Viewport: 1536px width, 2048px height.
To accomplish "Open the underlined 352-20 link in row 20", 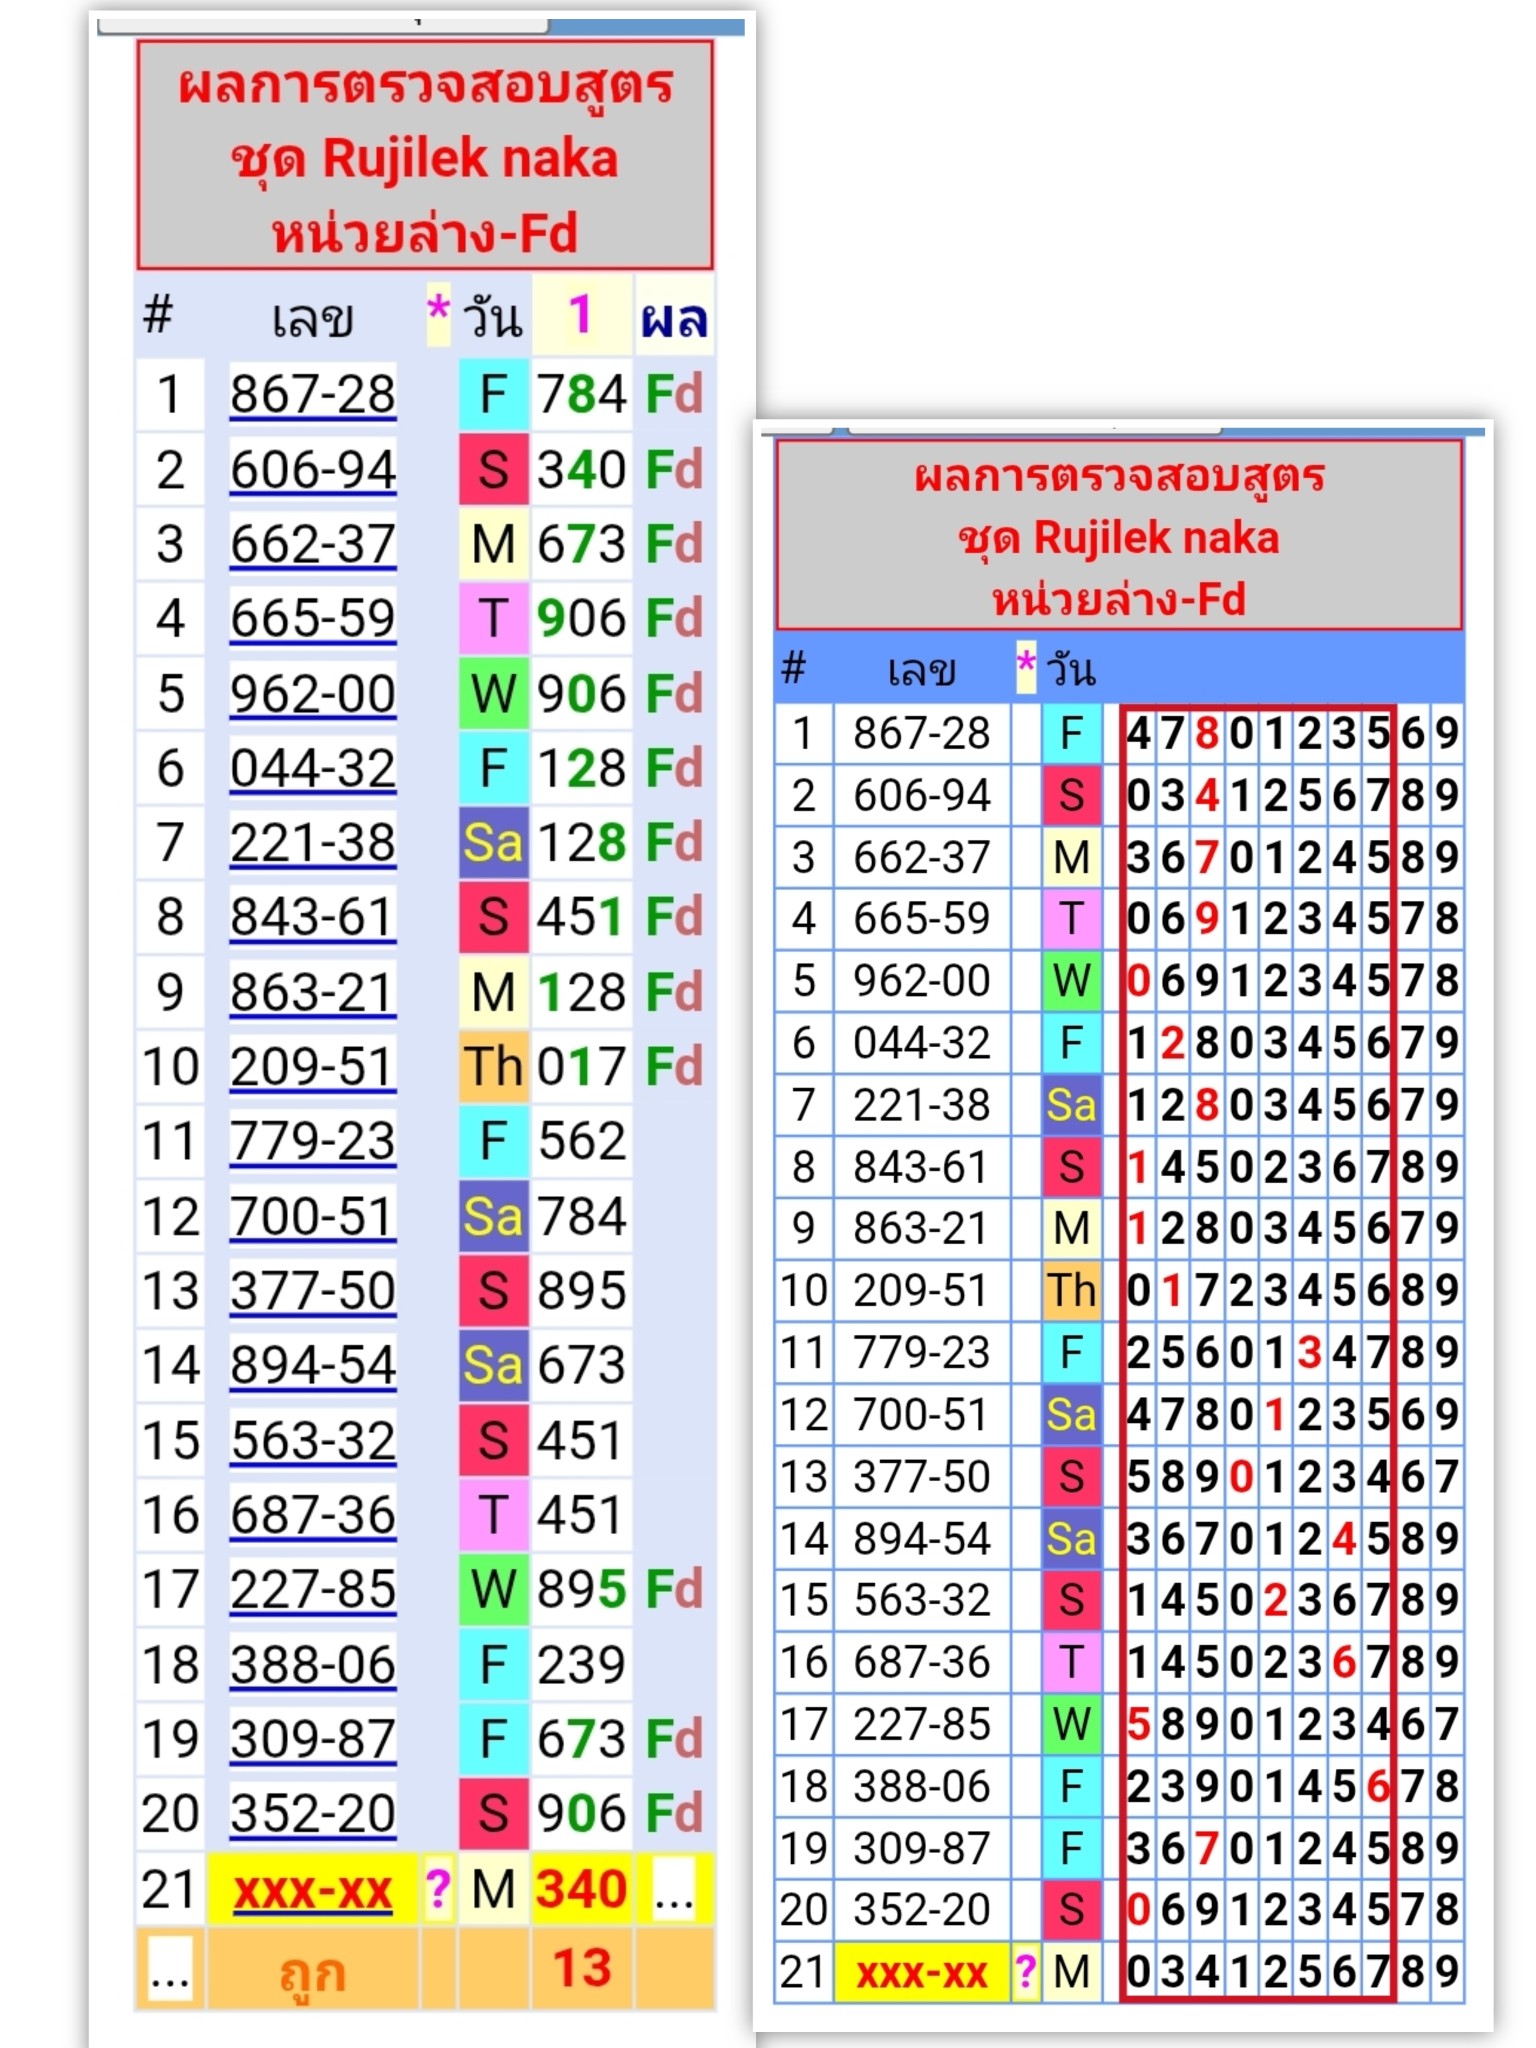I will [312, 1813].
